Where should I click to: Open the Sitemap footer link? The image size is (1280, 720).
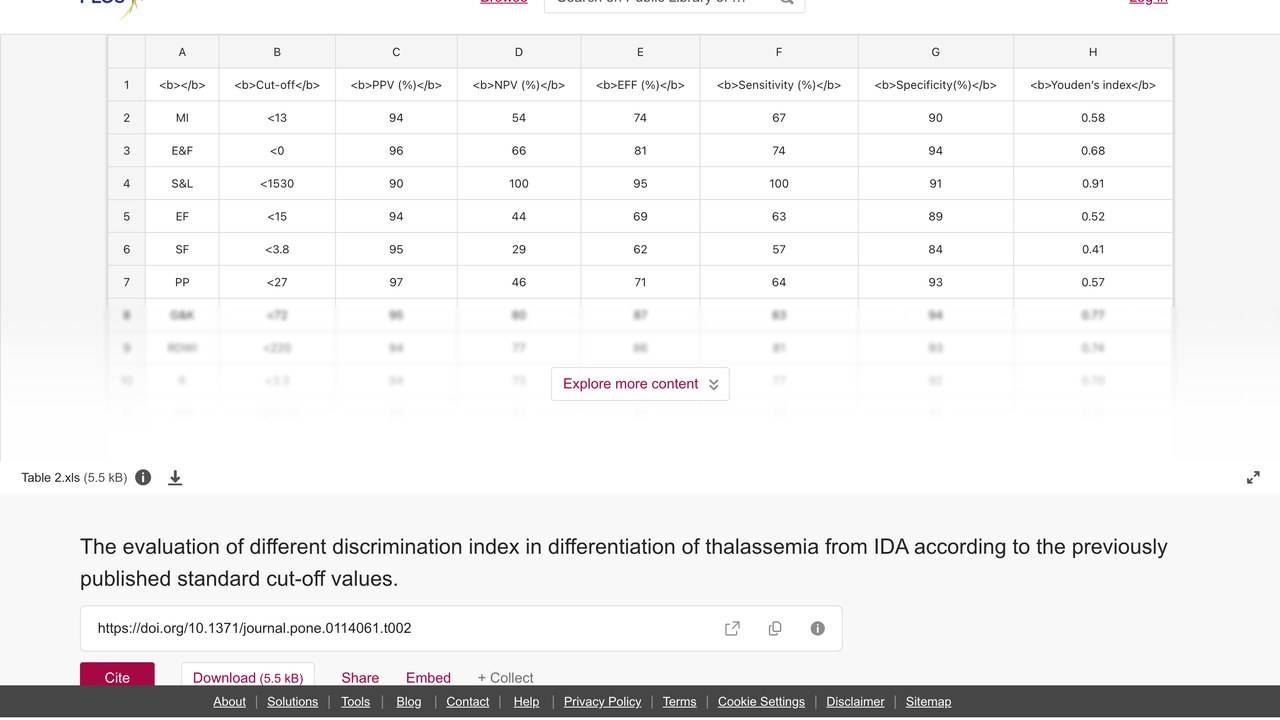point(928,702)
